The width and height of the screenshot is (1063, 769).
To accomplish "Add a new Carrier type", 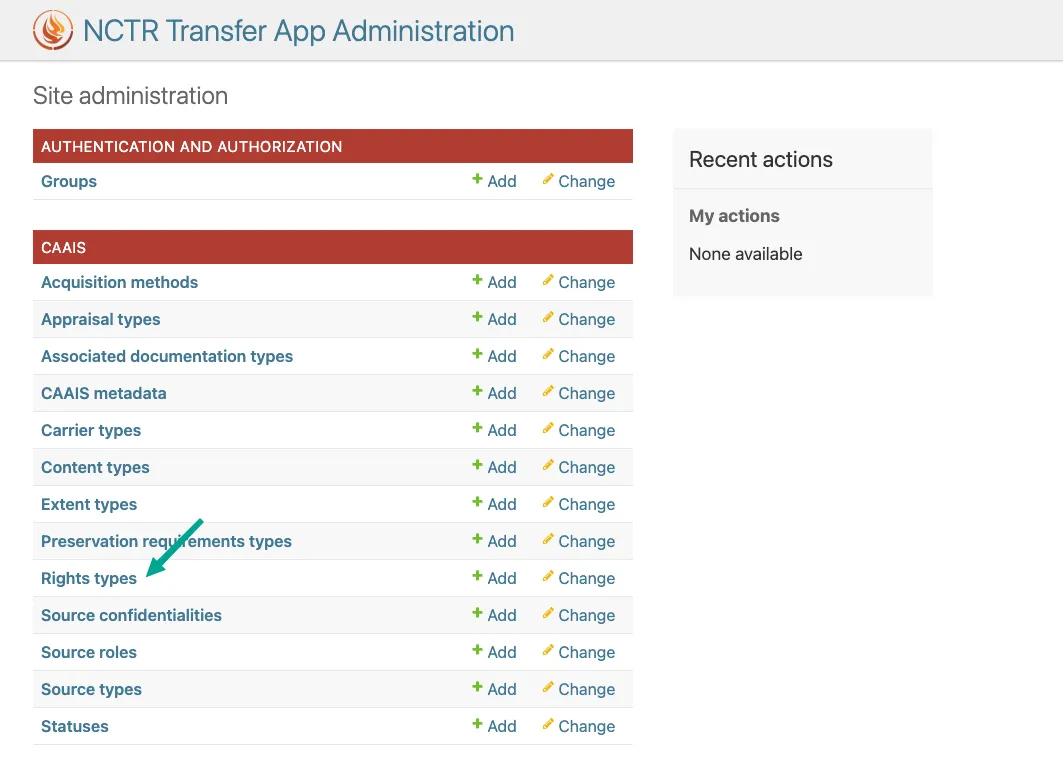I will coord(502,431).
